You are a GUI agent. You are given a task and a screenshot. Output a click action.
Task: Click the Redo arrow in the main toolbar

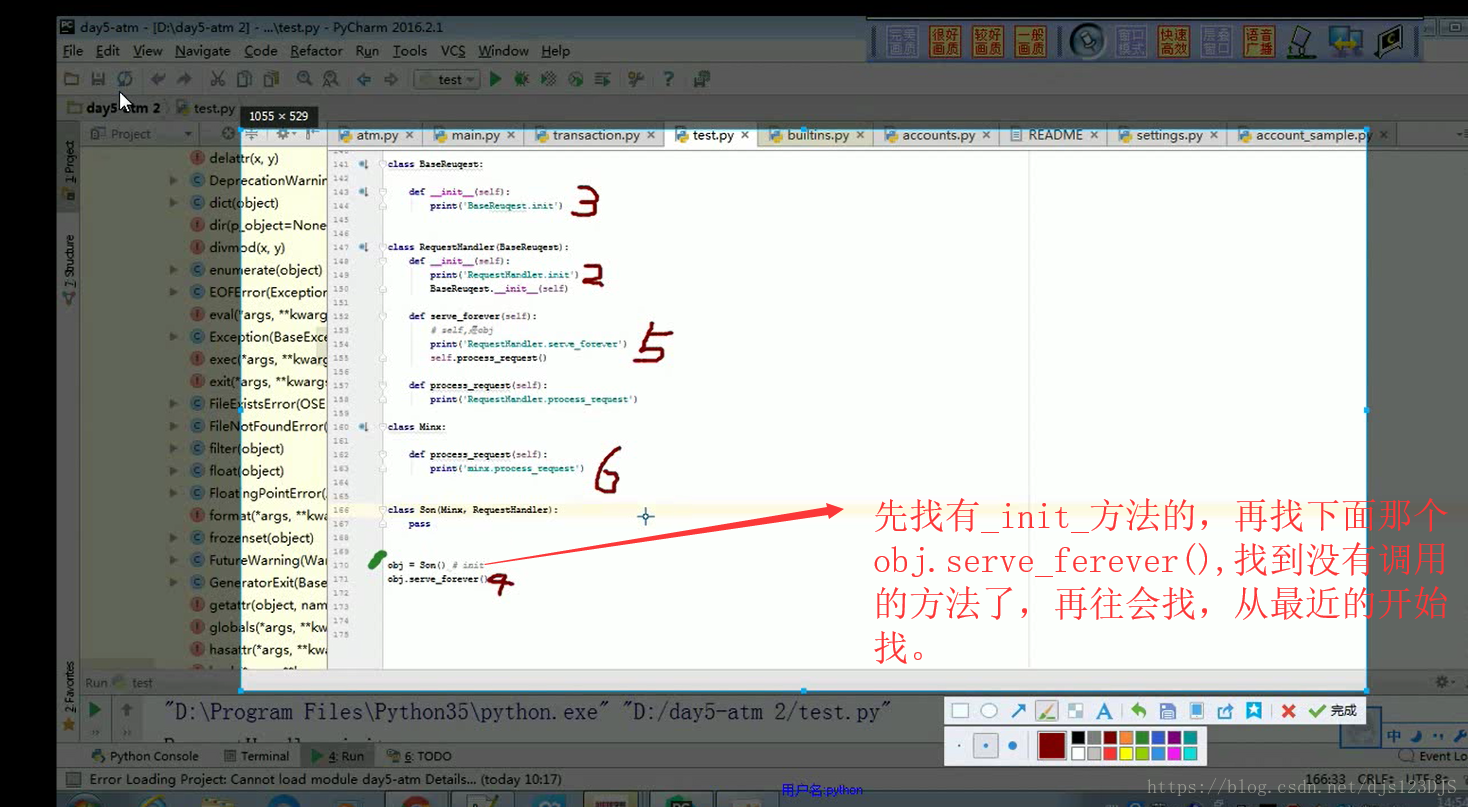pyautogui.click(x=184, y=79)
